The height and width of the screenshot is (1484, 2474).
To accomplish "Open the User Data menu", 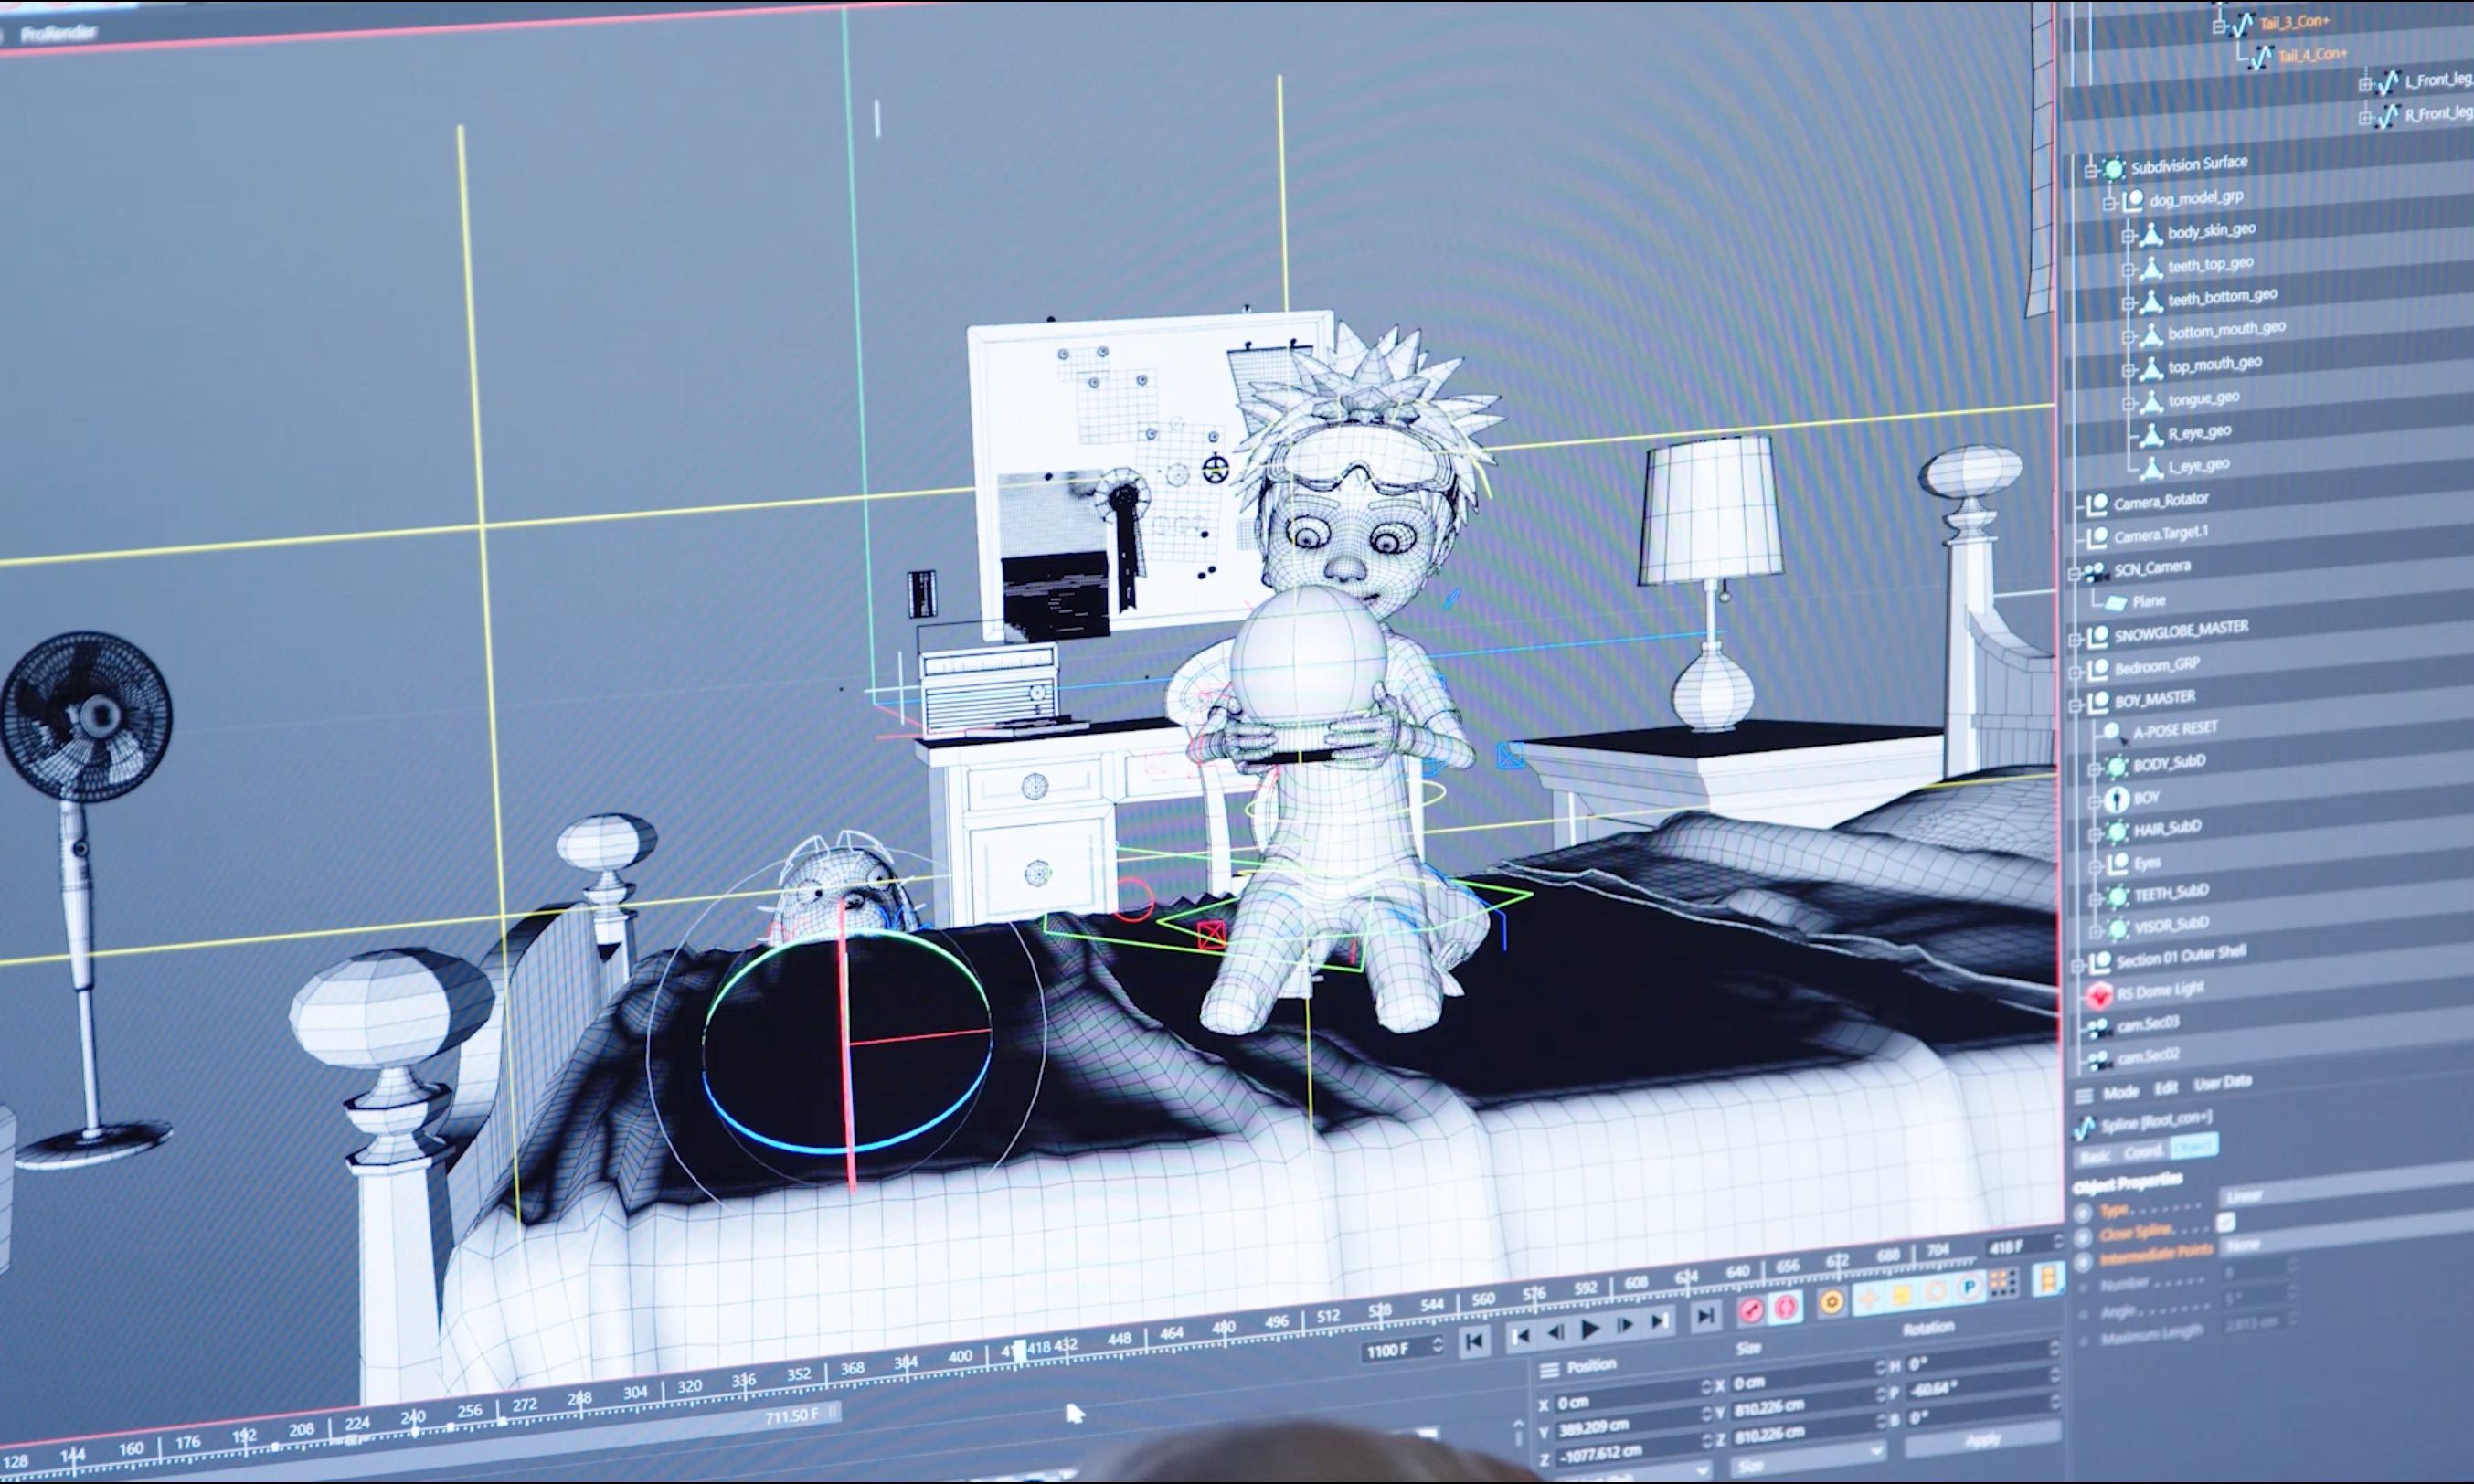I will coord(2222,1082).
